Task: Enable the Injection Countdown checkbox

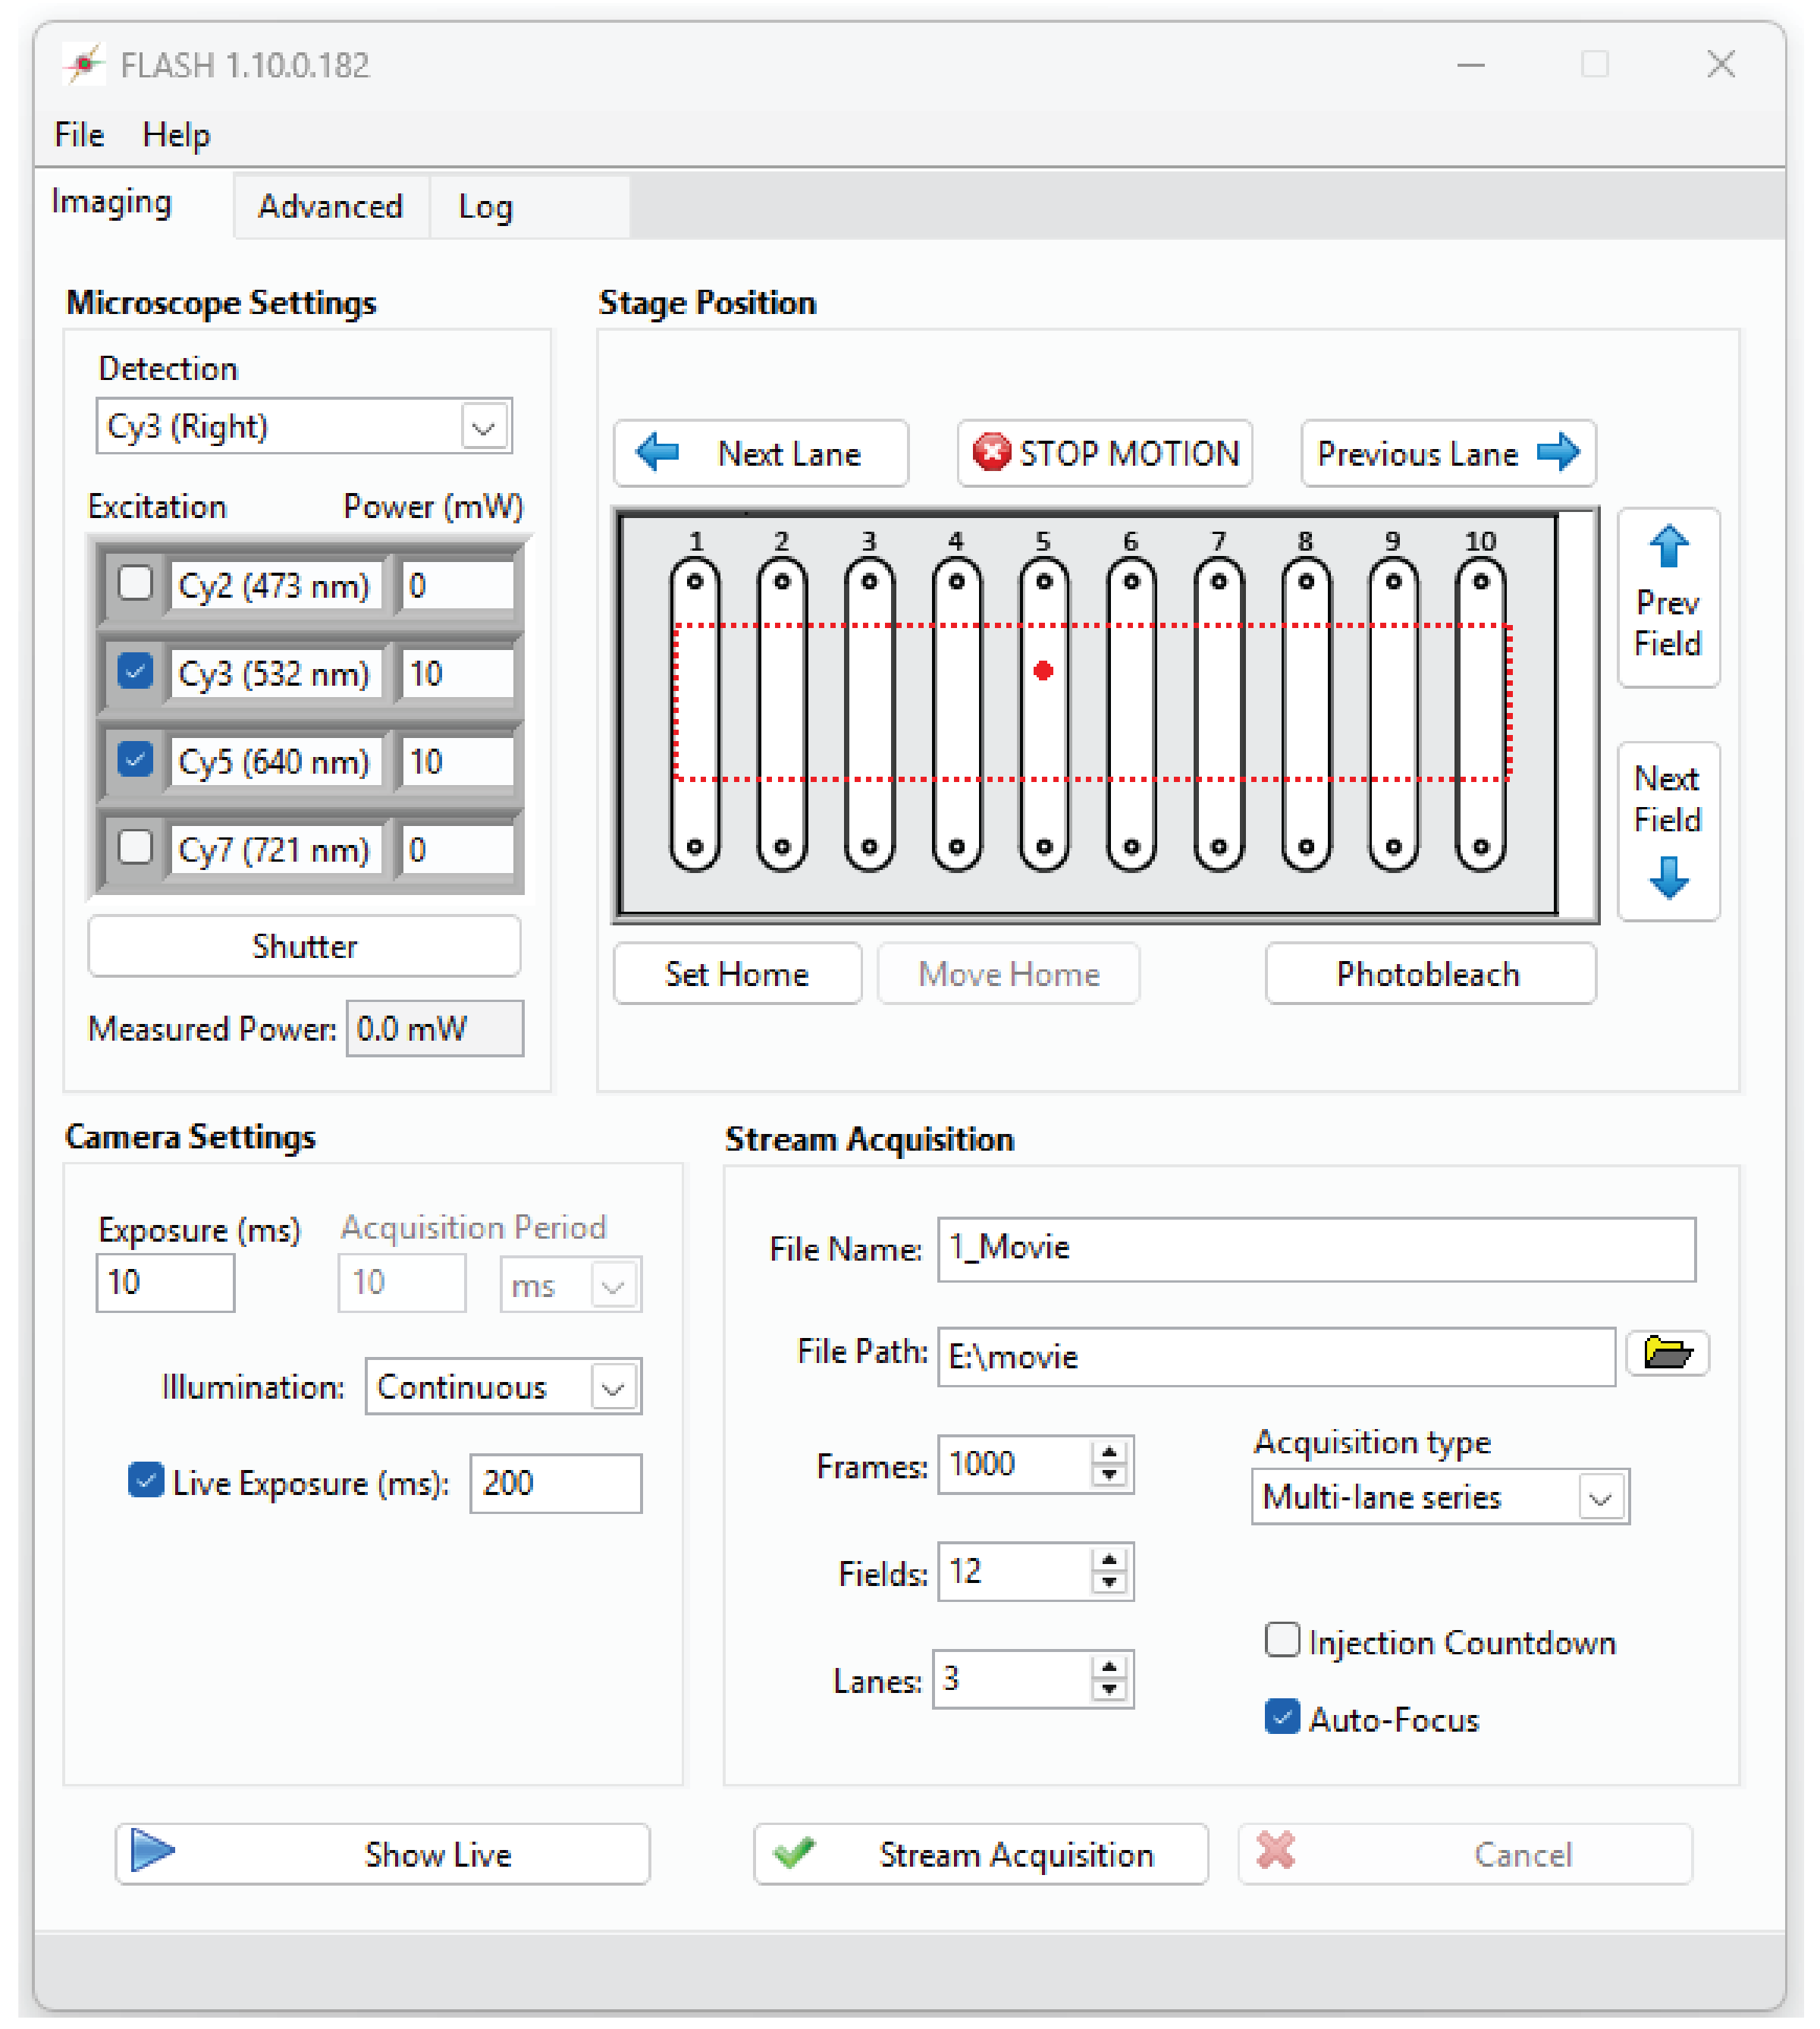Action: 1282,1640
